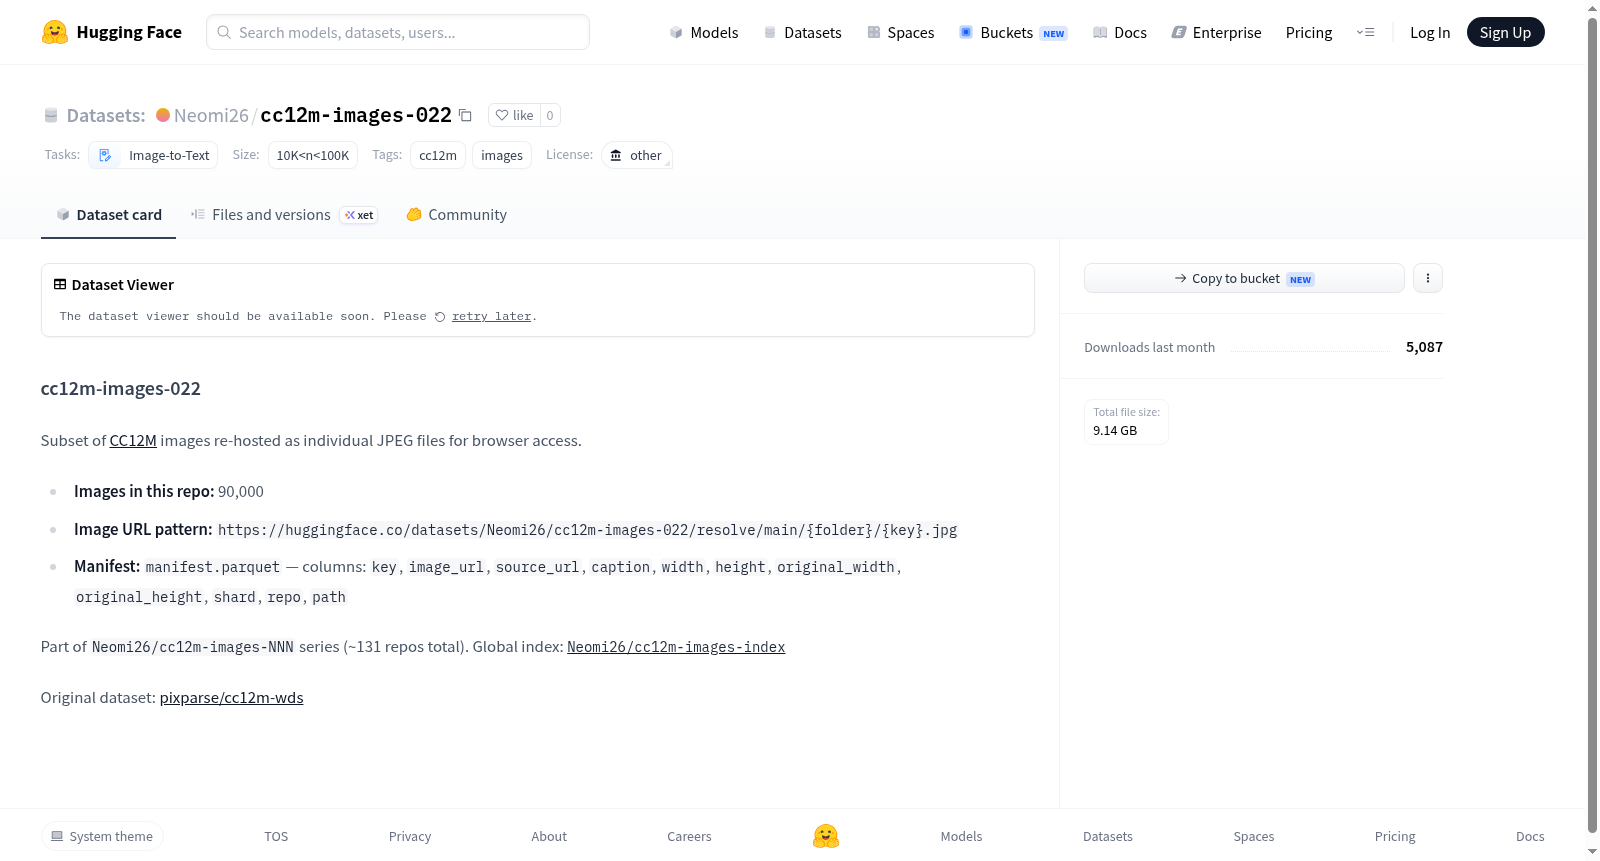Click the Downloads last month value 5,087

pyautogui.click(x=1424, y=347)
